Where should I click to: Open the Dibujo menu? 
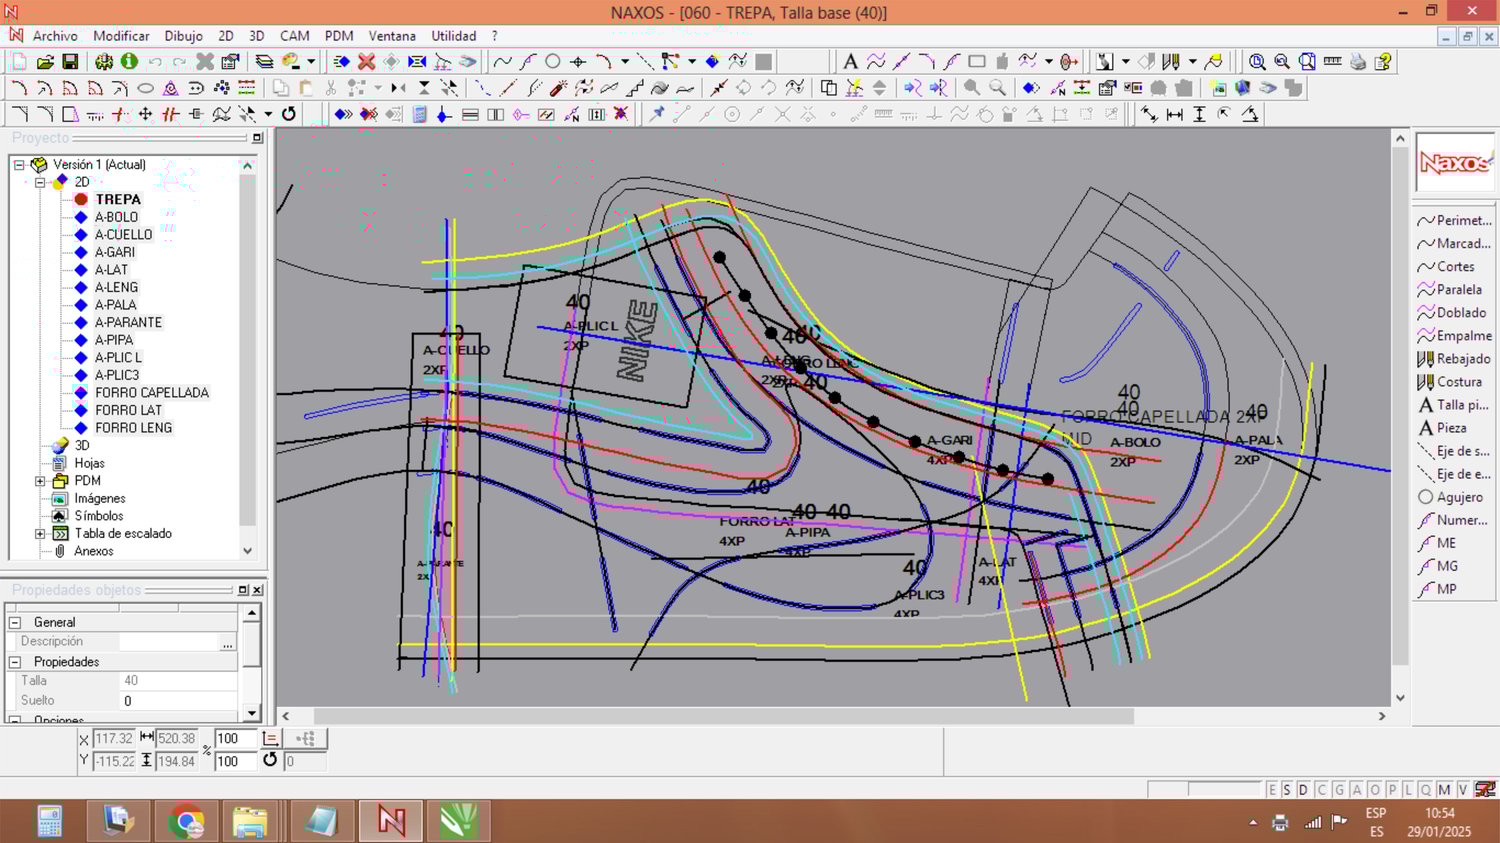pyautogui.click(x=183, y=36)
